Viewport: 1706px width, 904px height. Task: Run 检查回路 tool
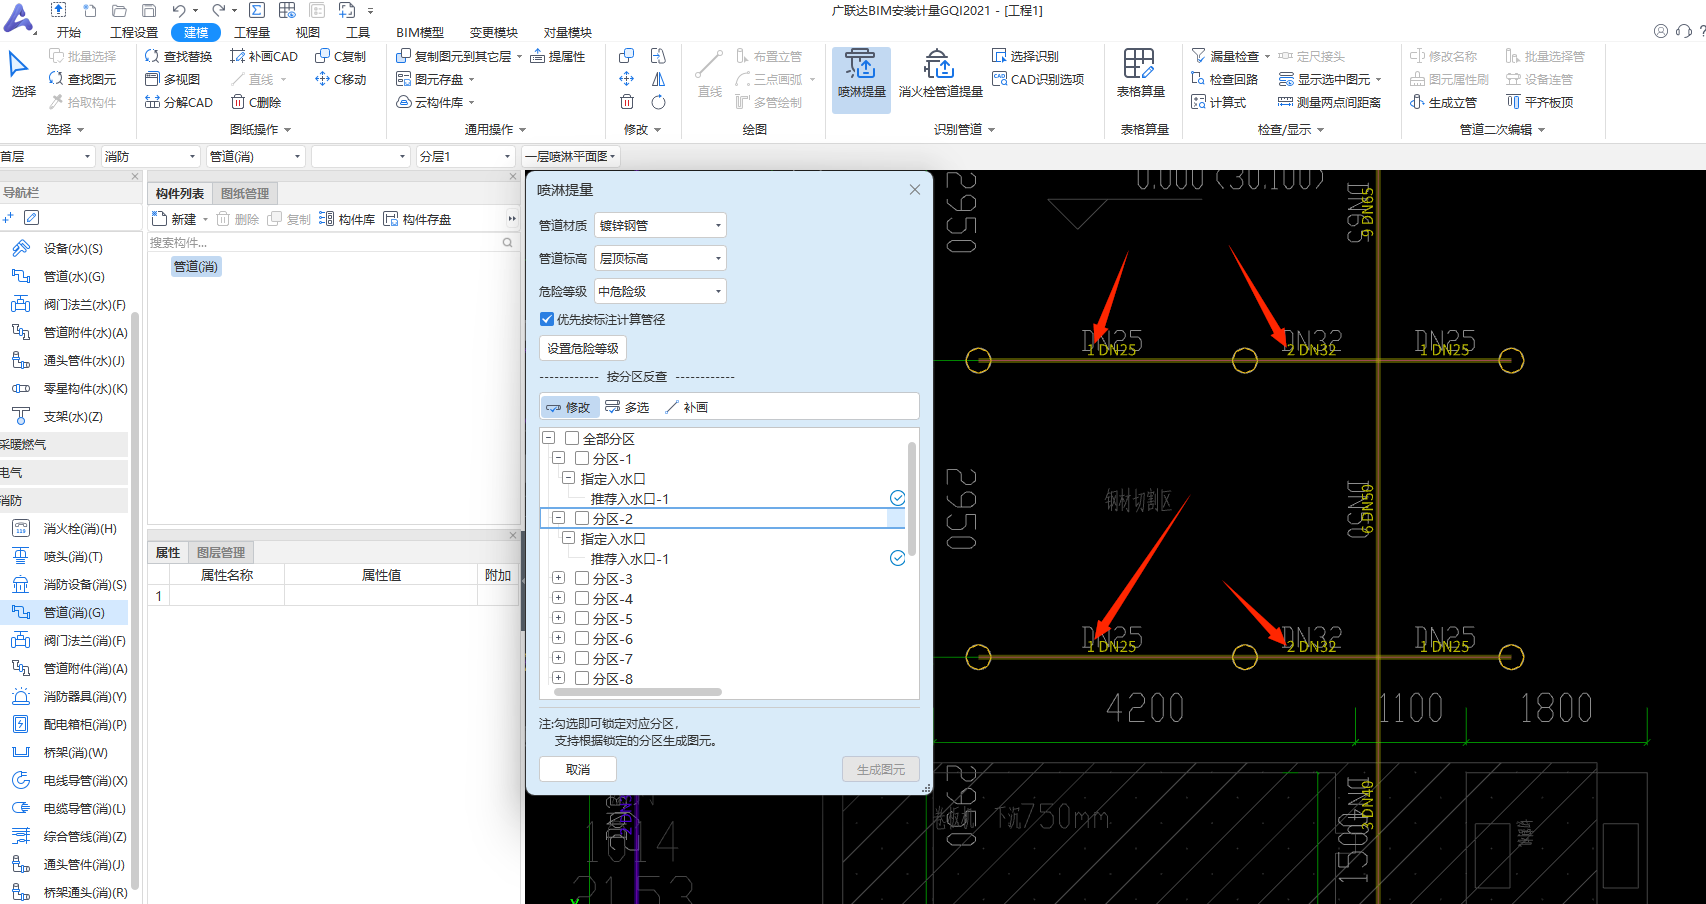(x=1224, y=79)
